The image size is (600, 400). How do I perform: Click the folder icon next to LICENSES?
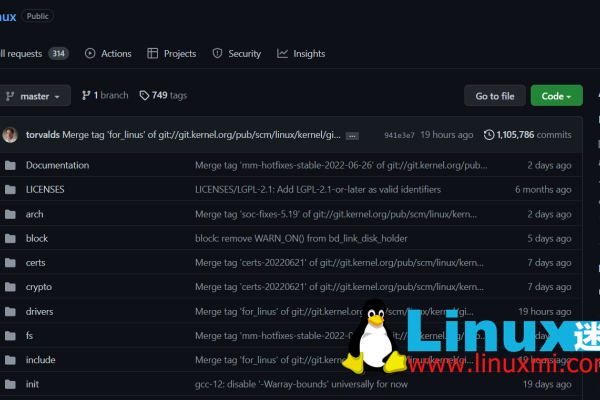tap(10, 189)
